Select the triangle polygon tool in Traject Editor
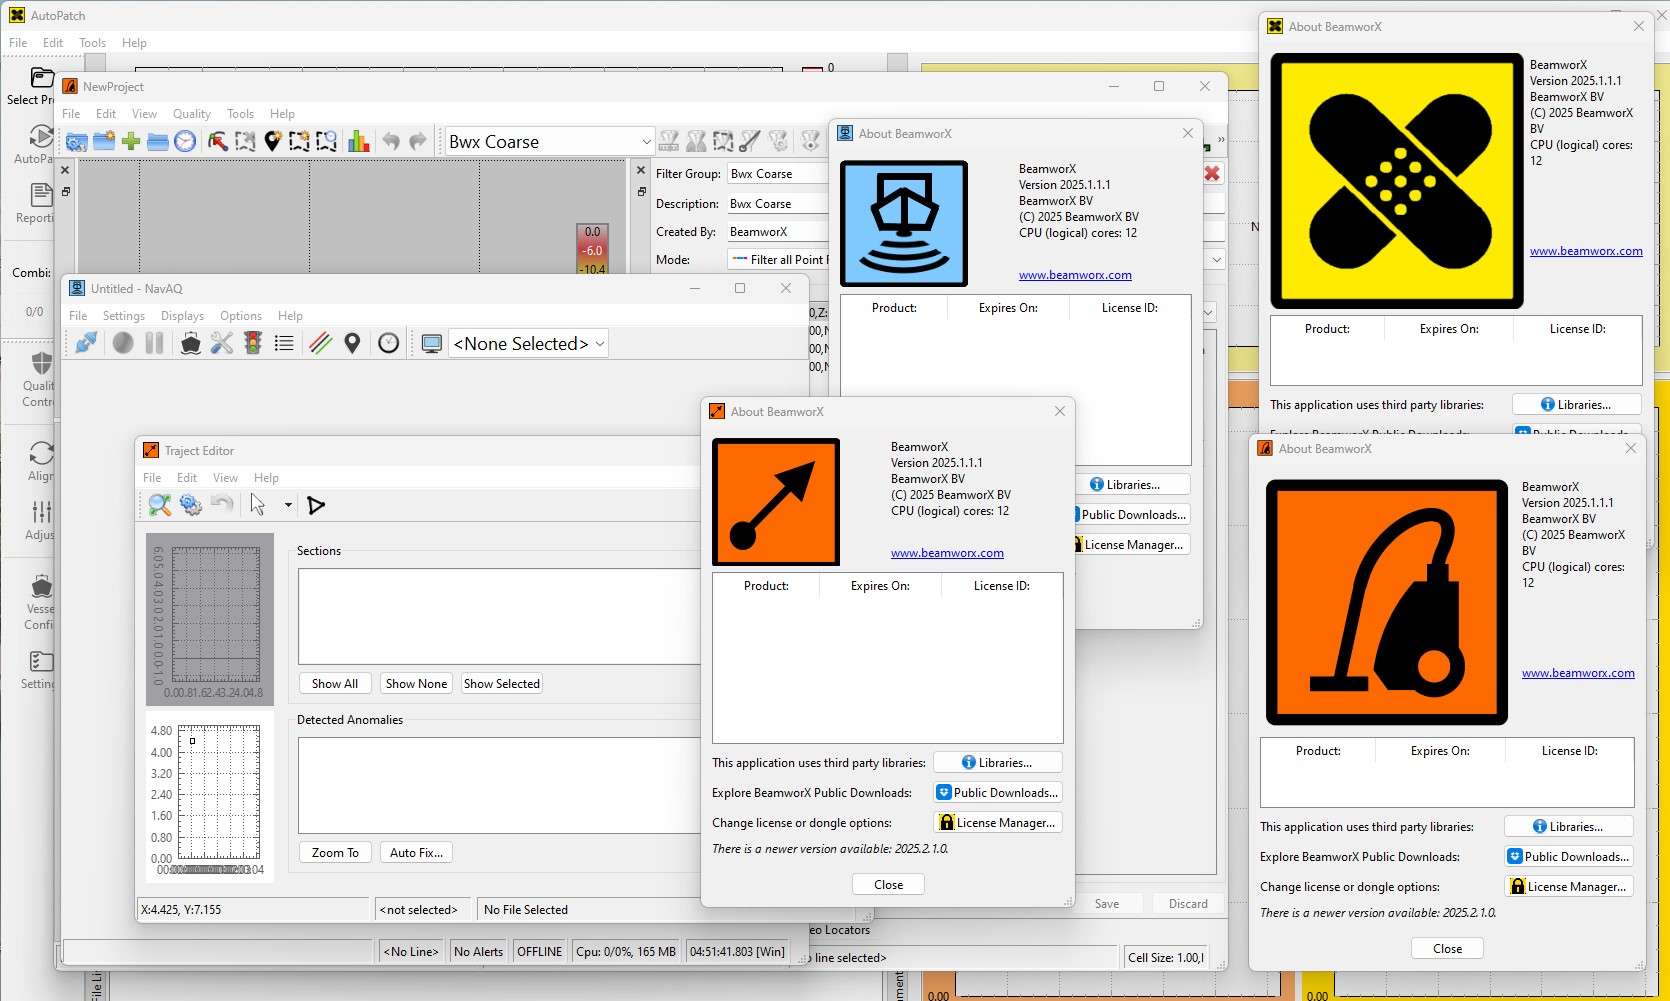The height and width of the screenshot is (1001, 1670). point(316,505)
